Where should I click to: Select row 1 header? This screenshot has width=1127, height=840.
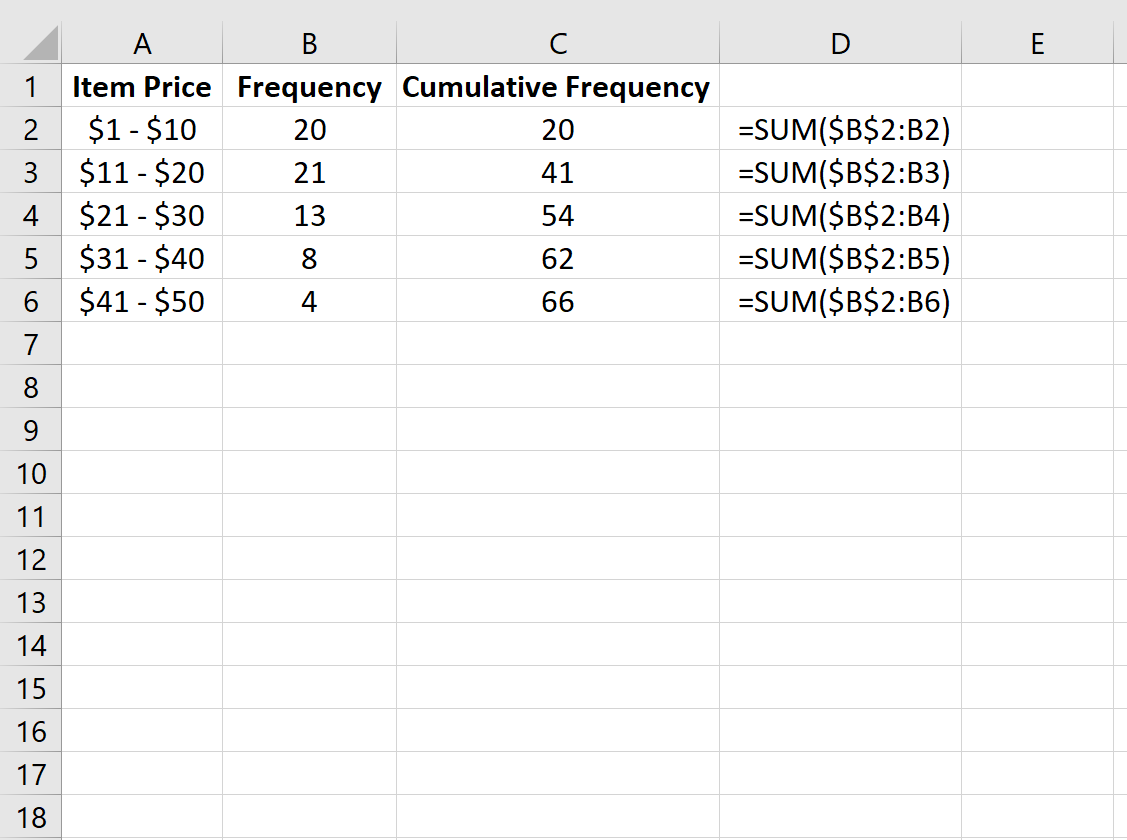point(31,87)
